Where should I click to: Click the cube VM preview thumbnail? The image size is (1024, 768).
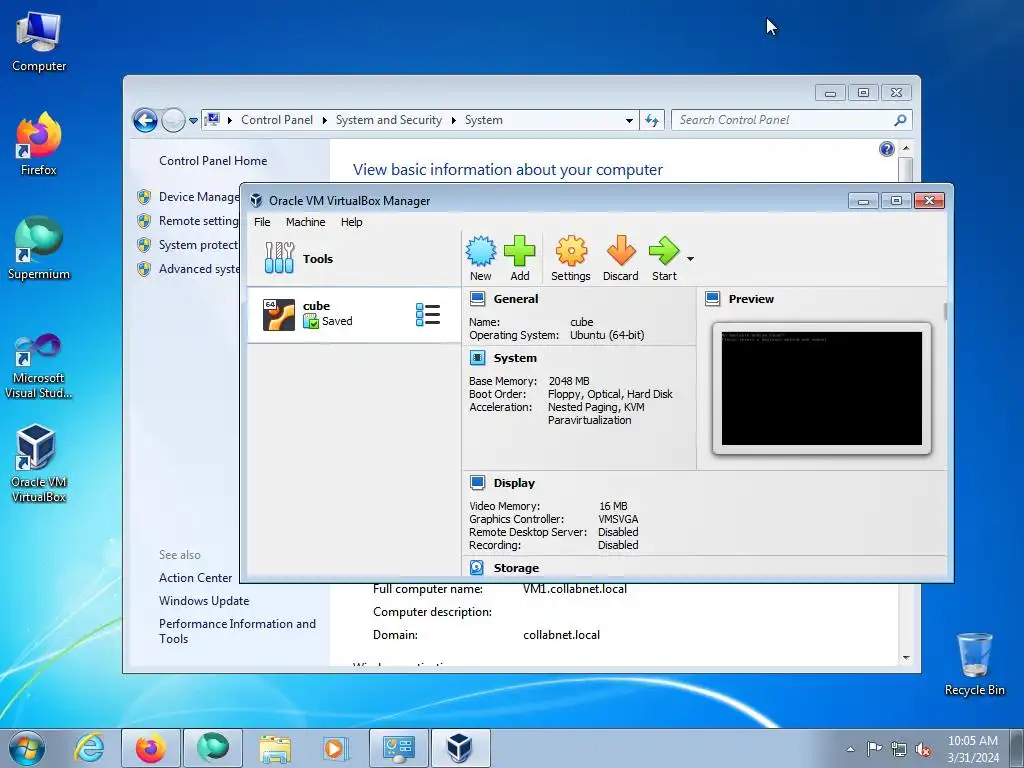point(822,388)
